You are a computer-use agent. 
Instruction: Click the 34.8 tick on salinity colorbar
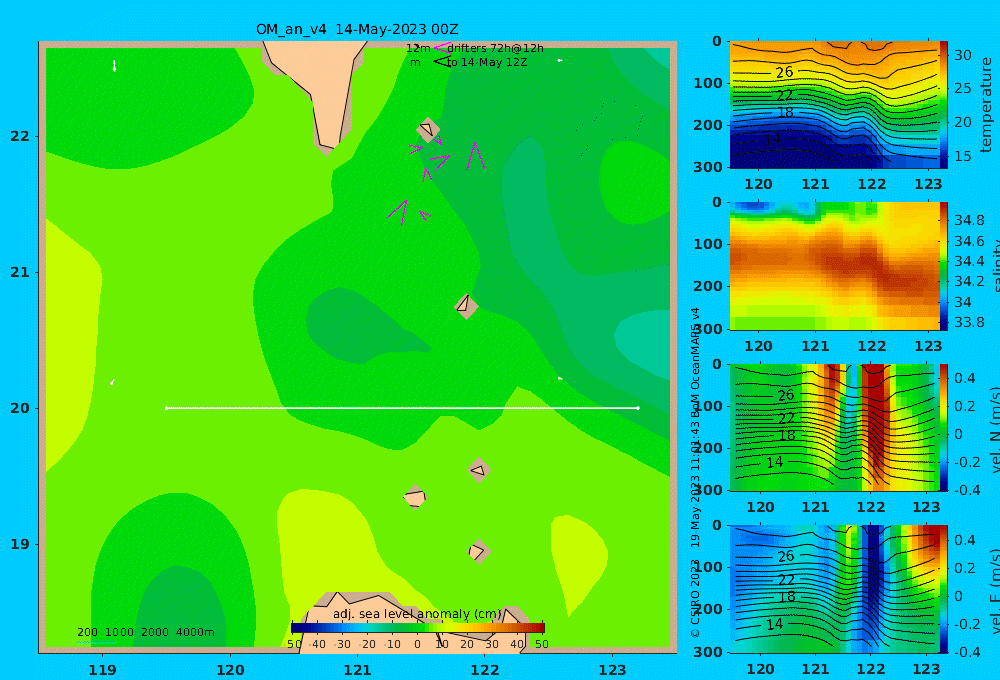pyautogui.click(x=969, y=221)
